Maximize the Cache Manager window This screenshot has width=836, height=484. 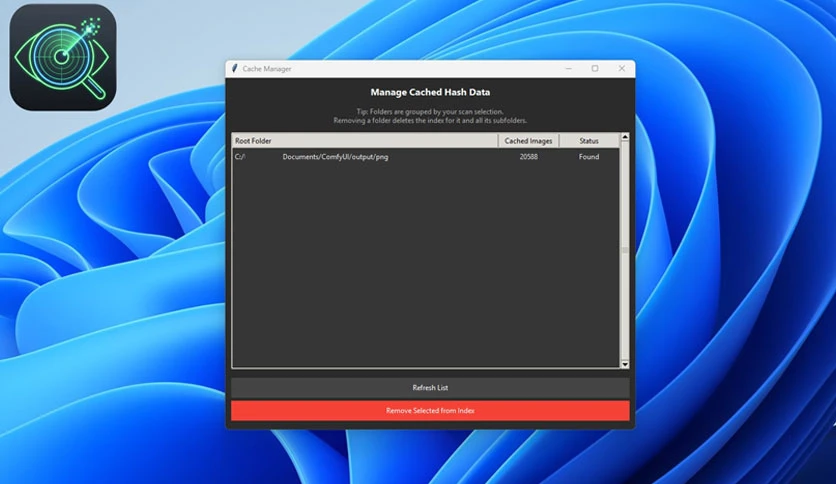595,68
